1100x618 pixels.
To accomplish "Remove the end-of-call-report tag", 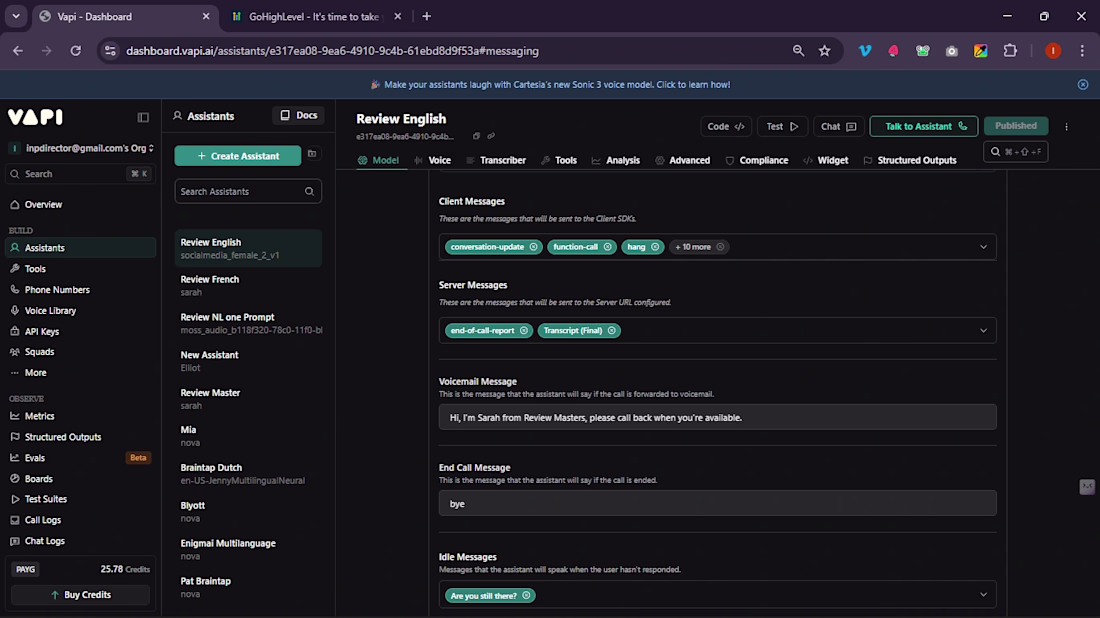I will 523,330.
